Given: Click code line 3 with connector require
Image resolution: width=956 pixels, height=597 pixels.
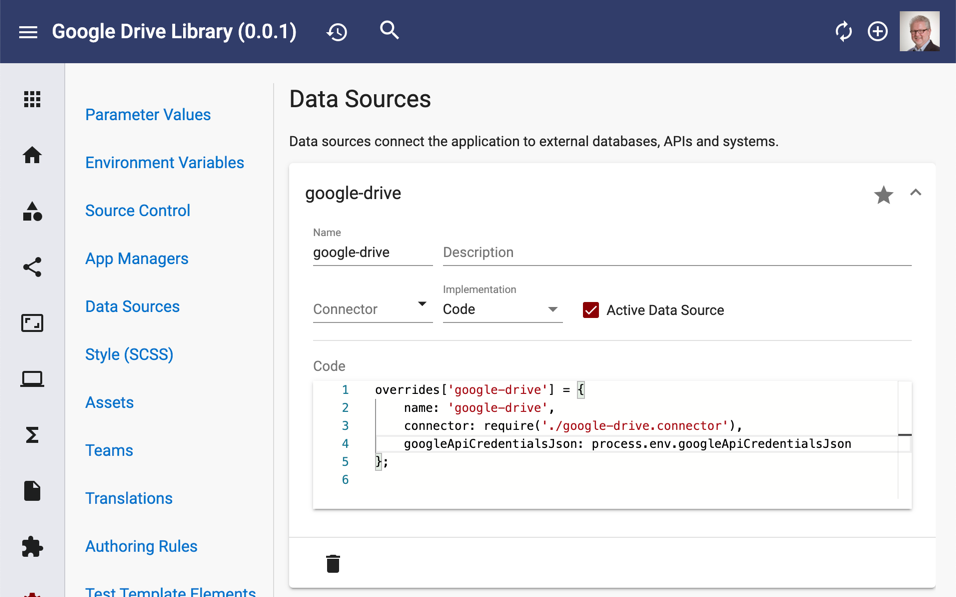Looking at the screenshot, I should pos(573,426).
